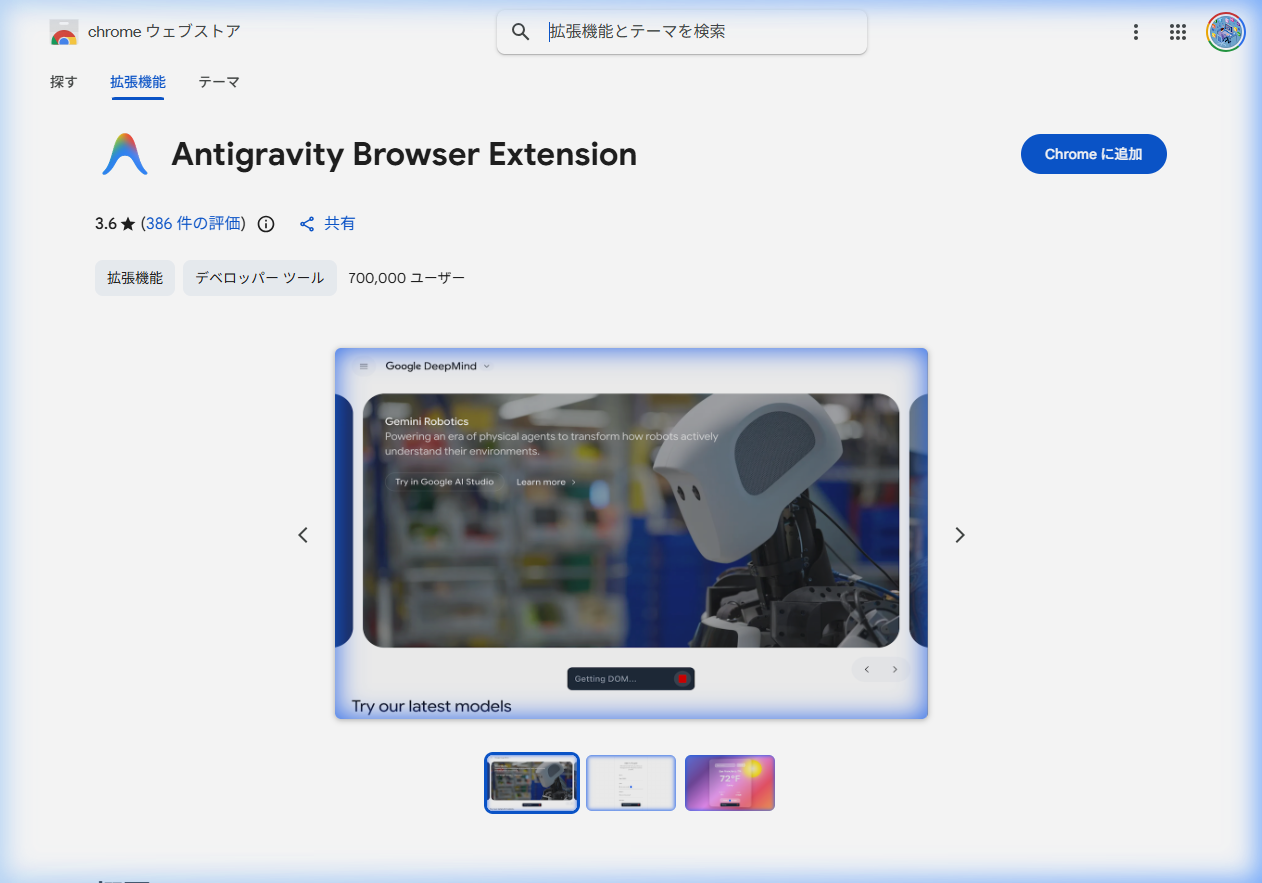Image resolution: width=1262 pixels, height=883 pixels.
Task: Open the 386 件の評価 reviews link
Action: tap(193, 223)
